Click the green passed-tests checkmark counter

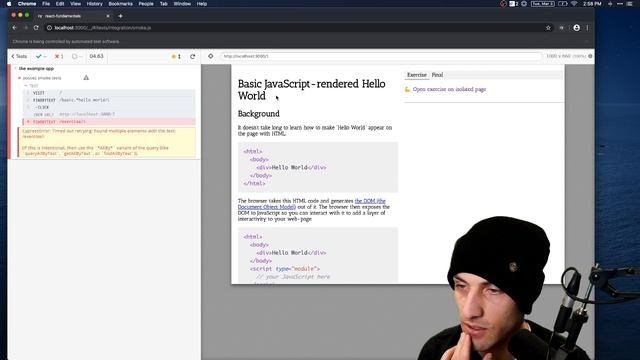pos(41,56)
